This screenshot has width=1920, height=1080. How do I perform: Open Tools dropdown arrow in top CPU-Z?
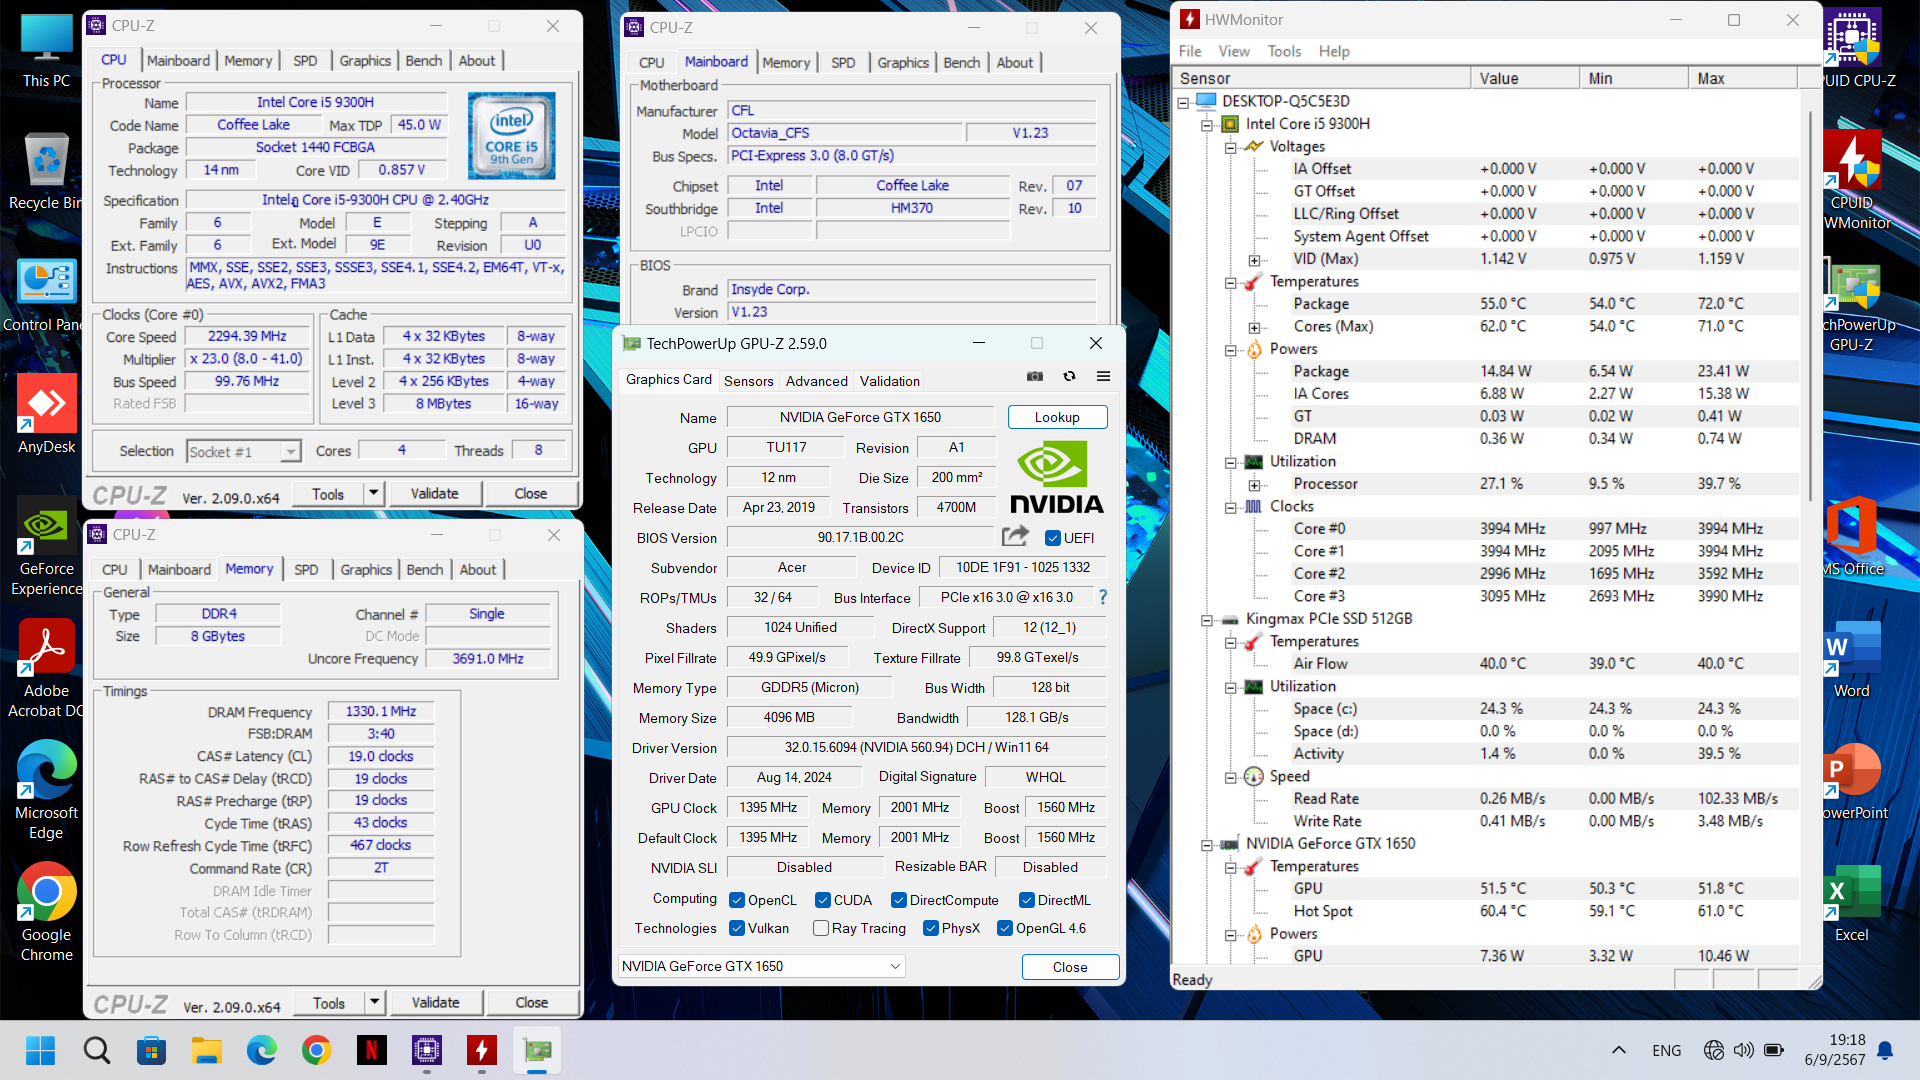pyautogui.click(x=373, y=493)
